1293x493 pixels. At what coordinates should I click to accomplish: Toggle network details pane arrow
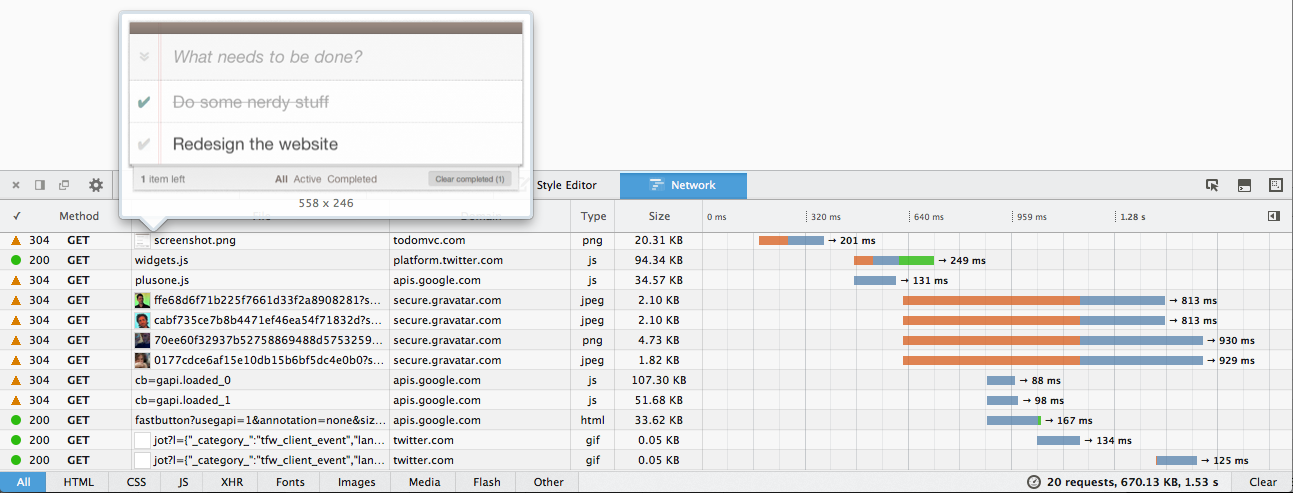pos(1274,215)
